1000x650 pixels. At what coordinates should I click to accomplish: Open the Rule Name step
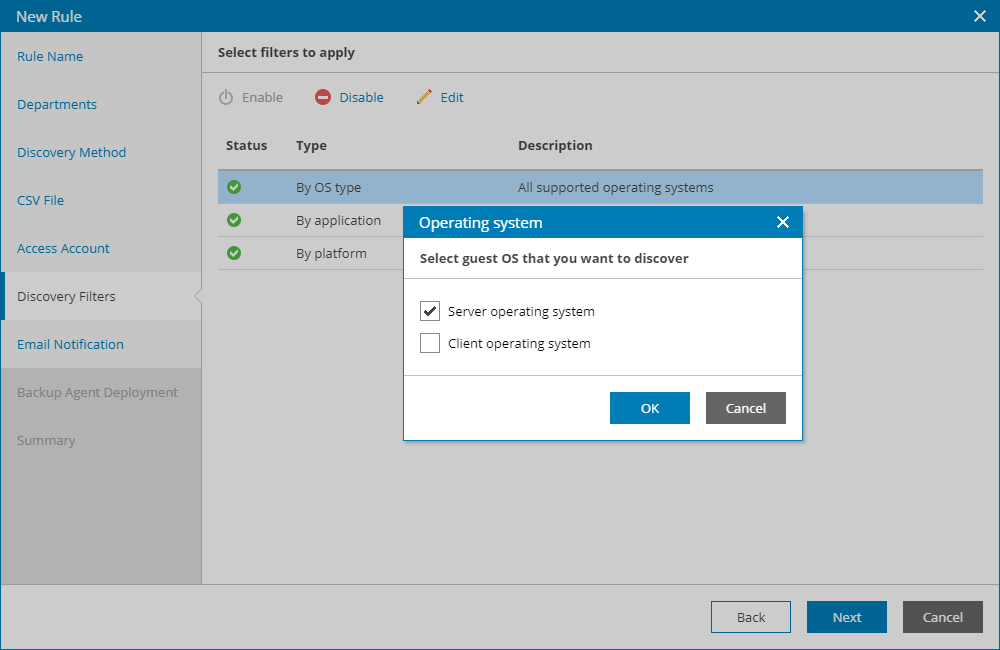click(50, 56)
